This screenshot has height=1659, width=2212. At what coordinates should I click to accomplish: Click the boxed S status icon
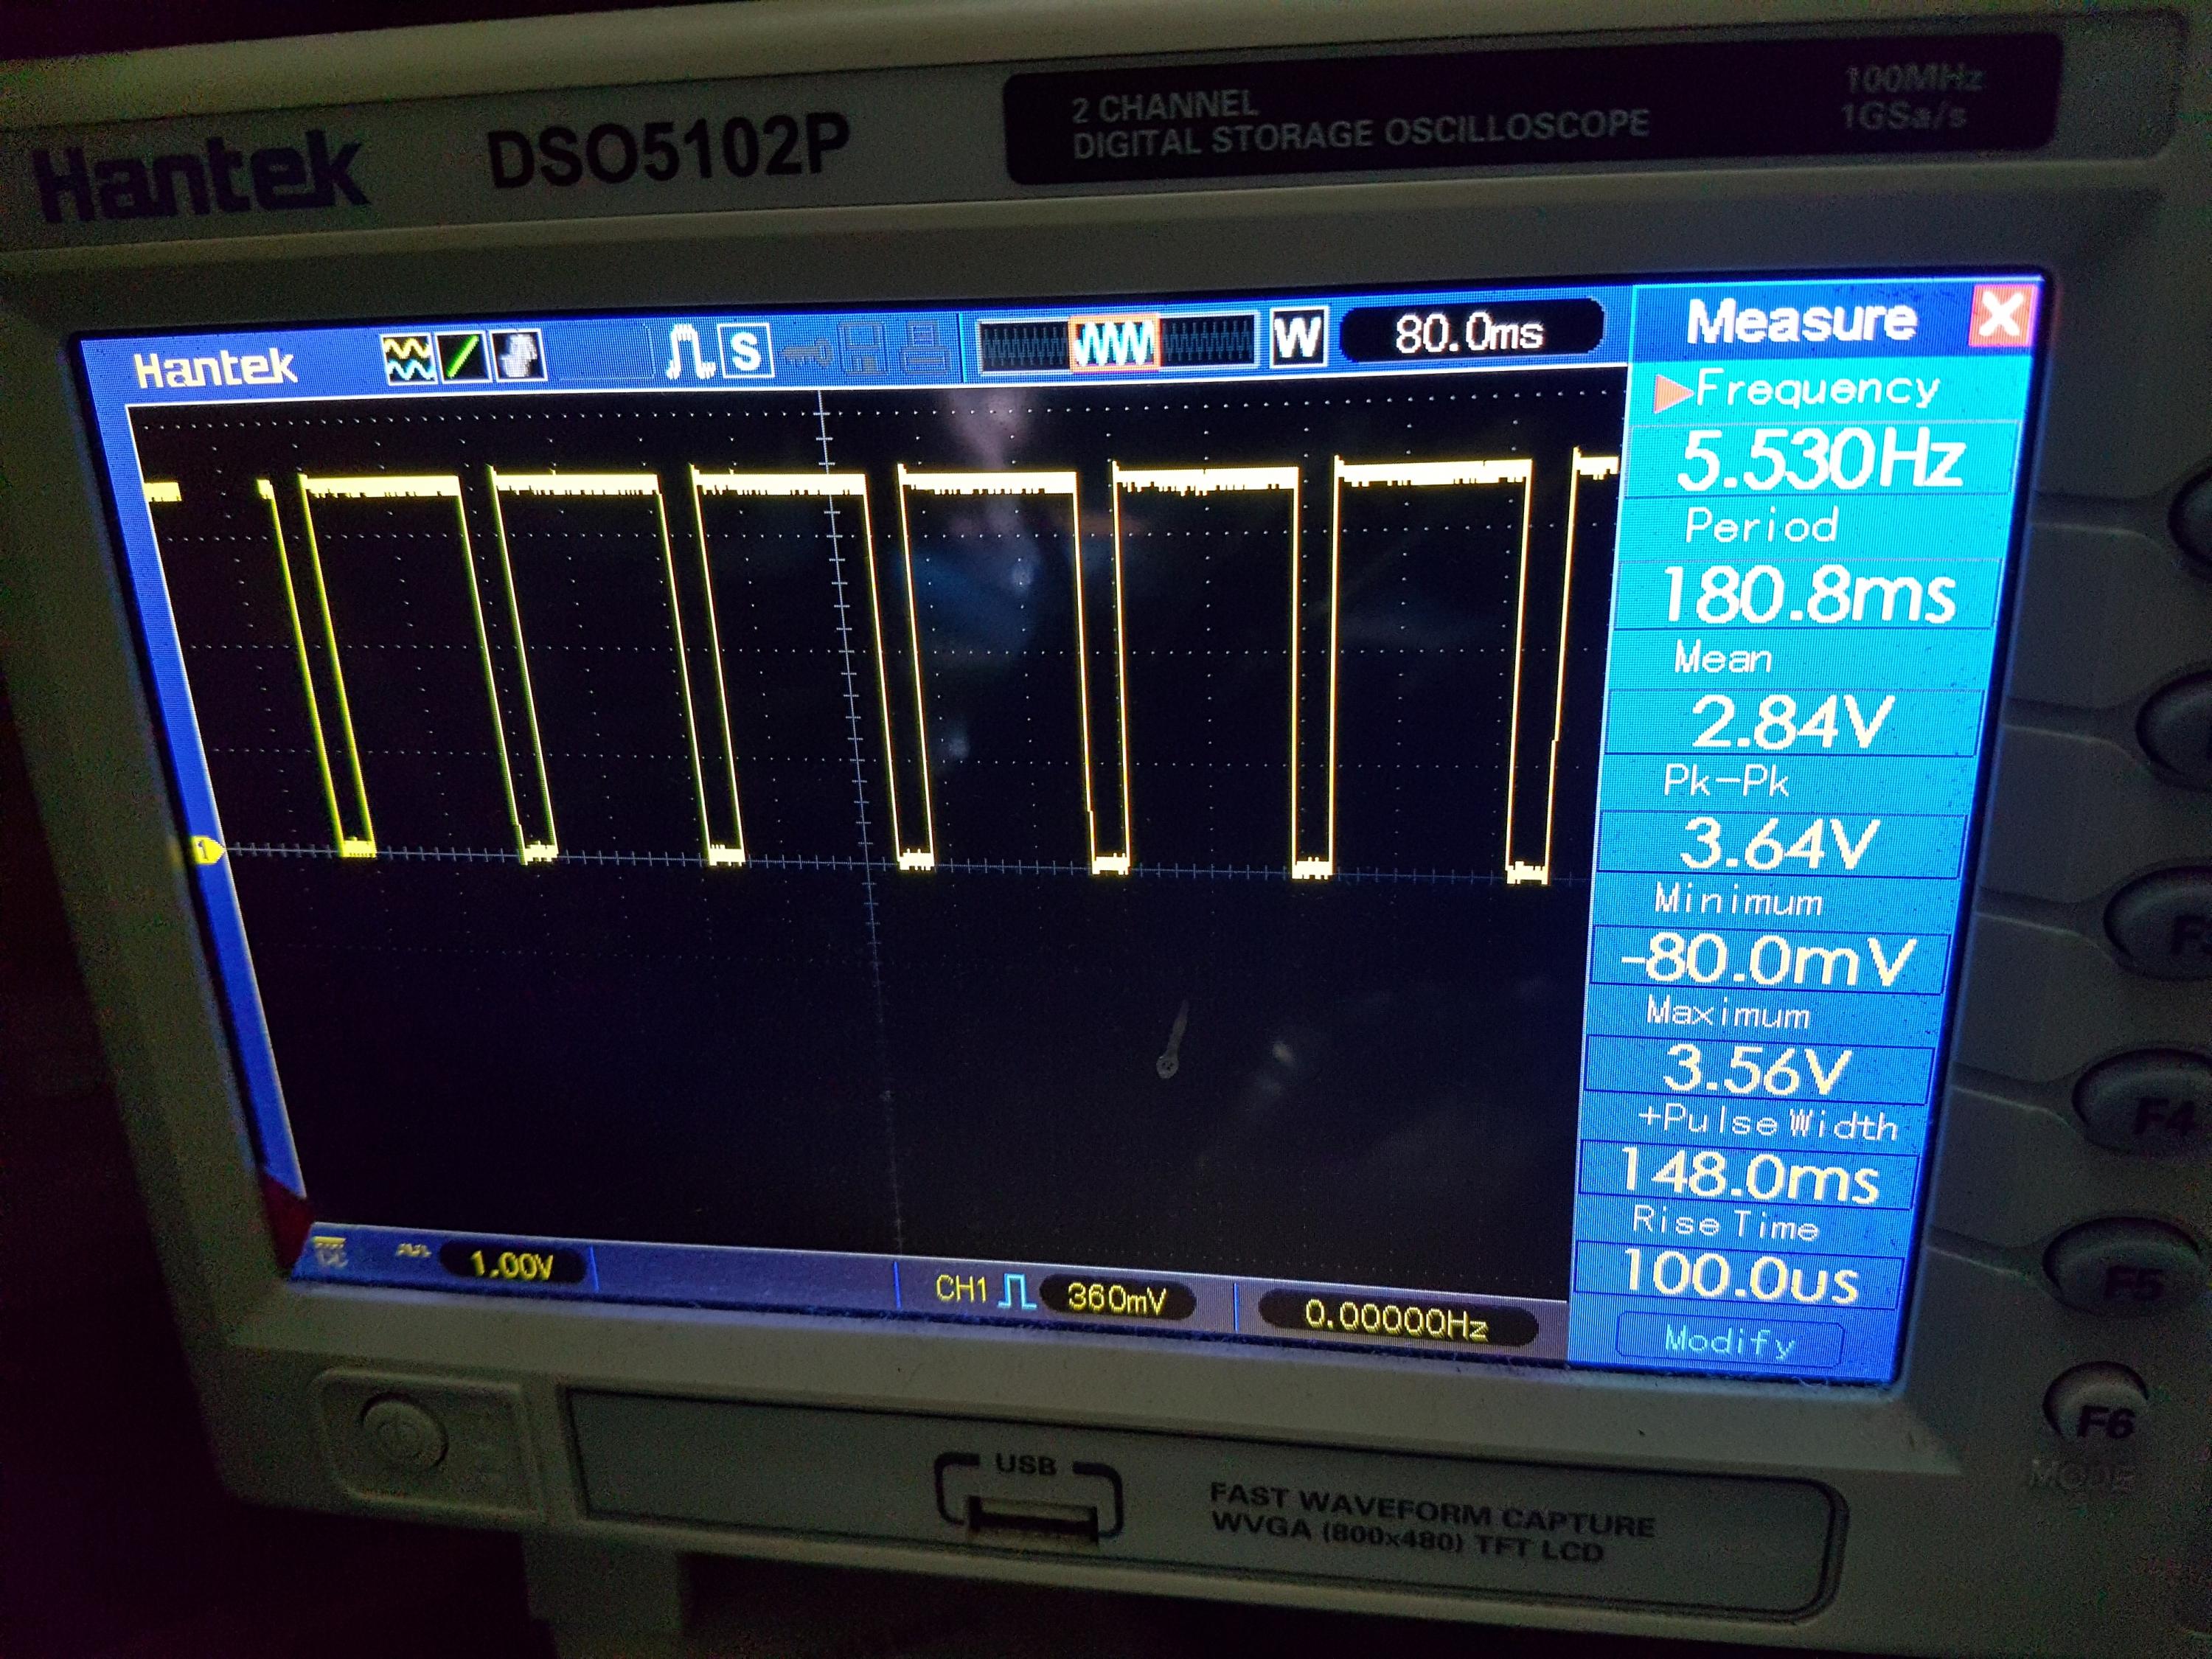[746, 351]
